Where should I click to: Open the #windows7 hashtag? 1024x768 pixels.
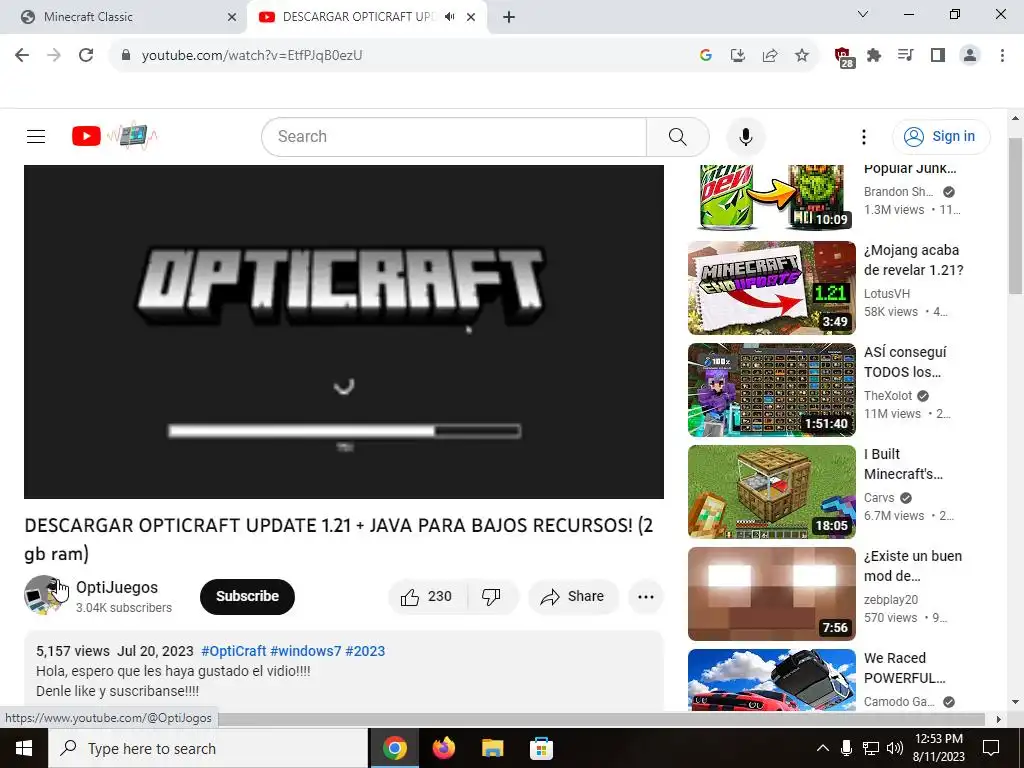pos(306,651)
